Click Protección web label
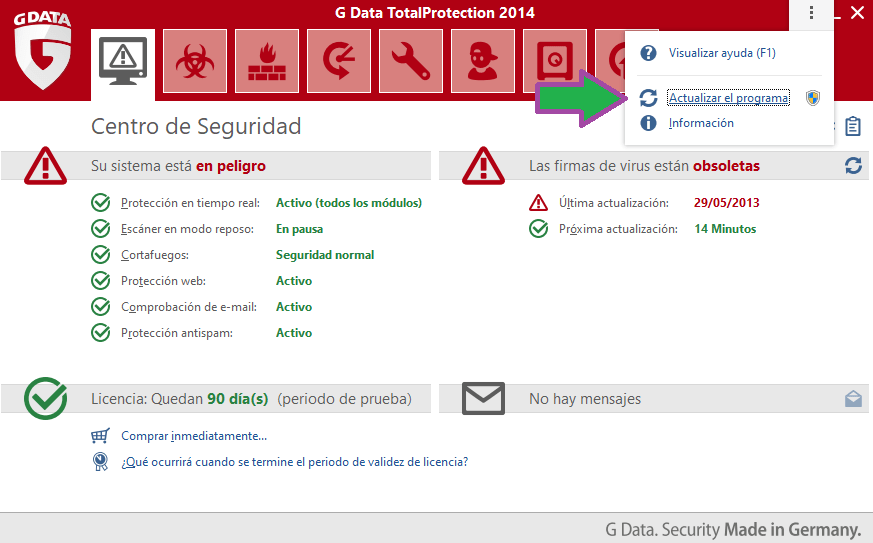 [163, 281]
